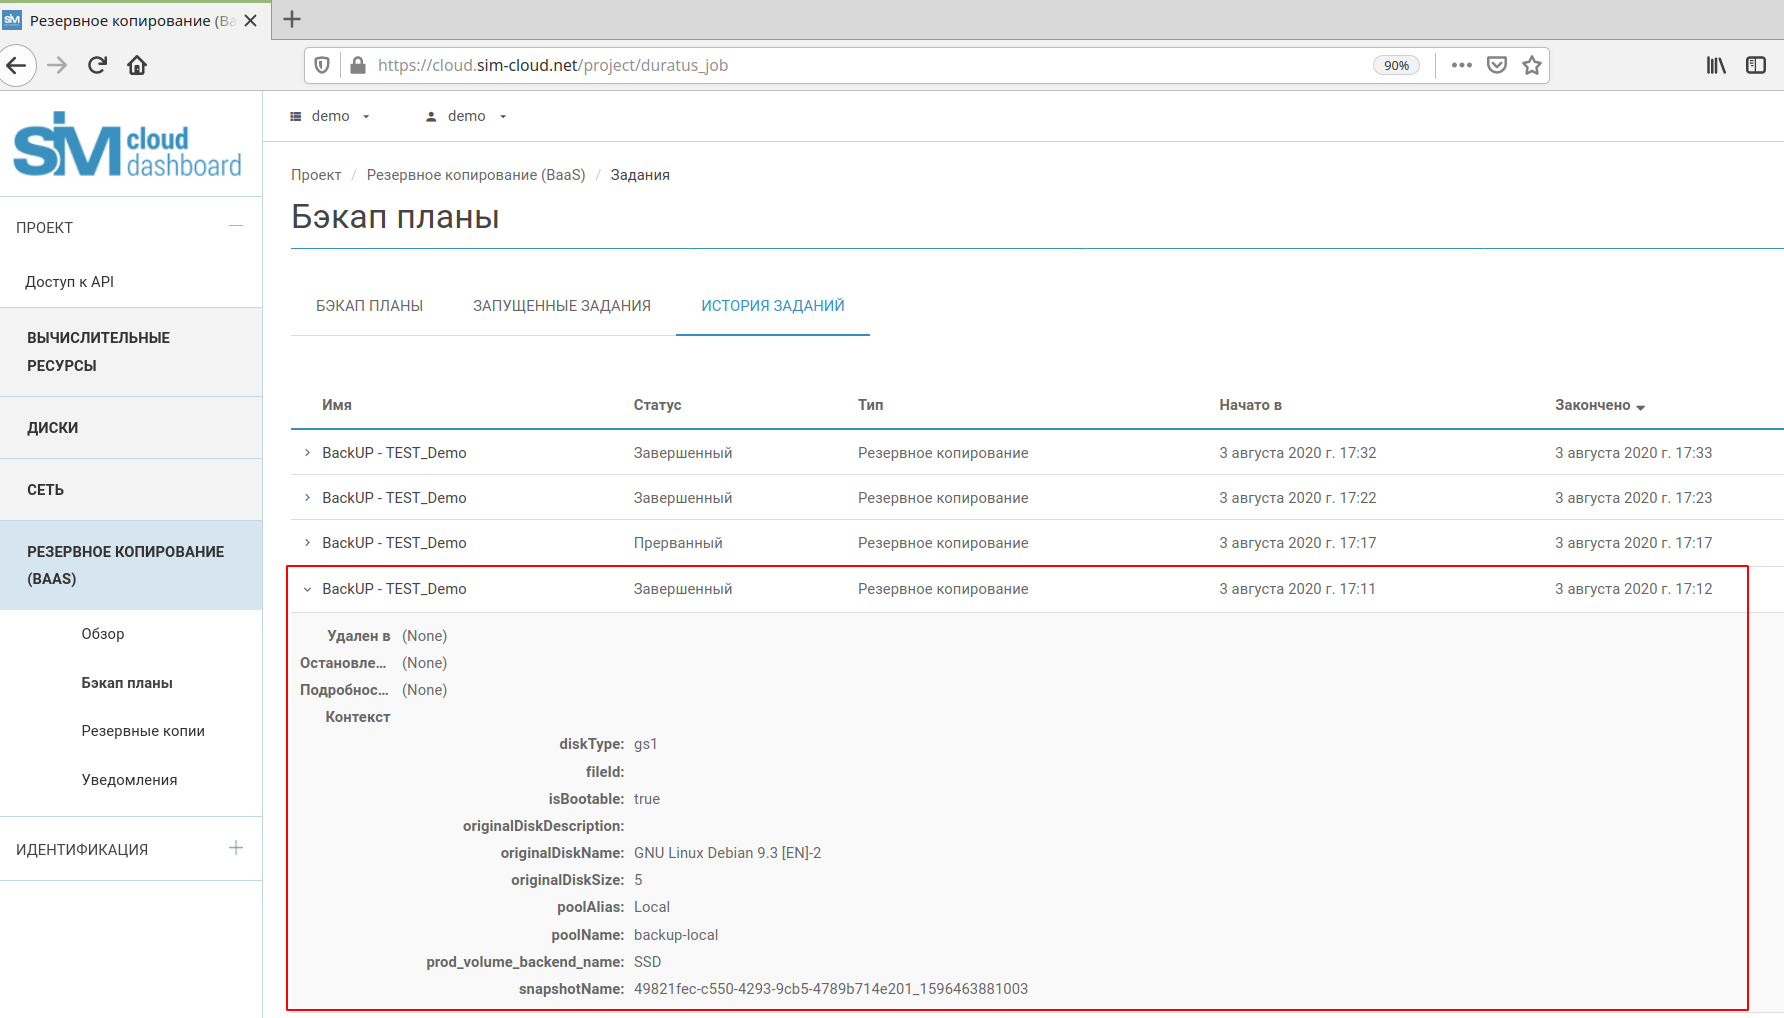The image size is (1784, 1018).
Task: Switch to Запущенные задания tab
Action: pos(562,306)
